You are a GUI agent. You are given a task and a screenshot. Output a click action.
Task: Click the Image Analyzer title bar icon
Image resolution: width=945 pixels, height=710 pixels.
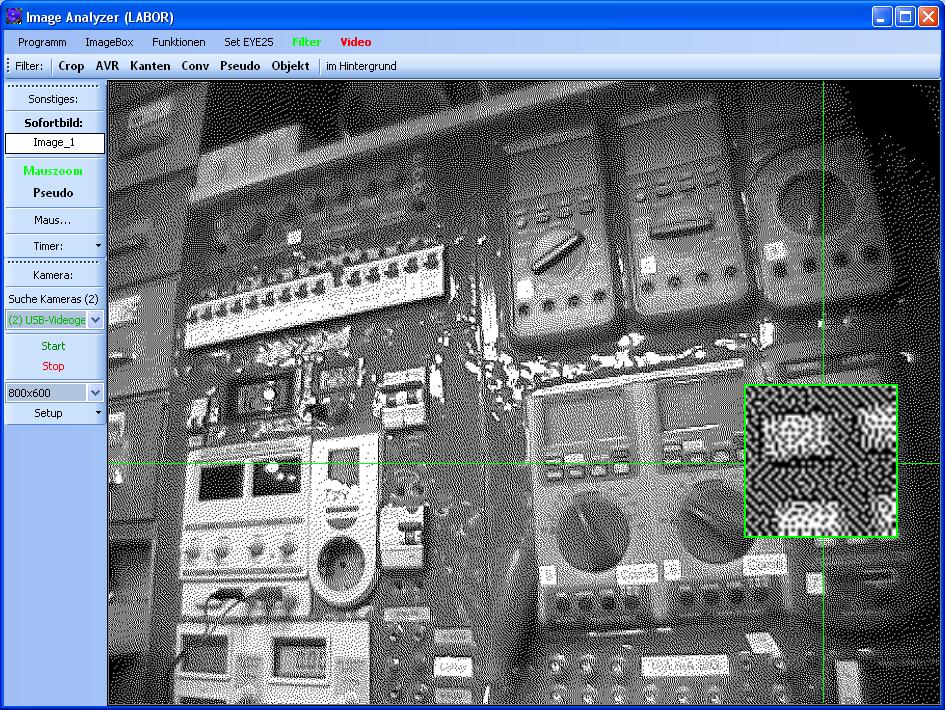click(13, 16)
